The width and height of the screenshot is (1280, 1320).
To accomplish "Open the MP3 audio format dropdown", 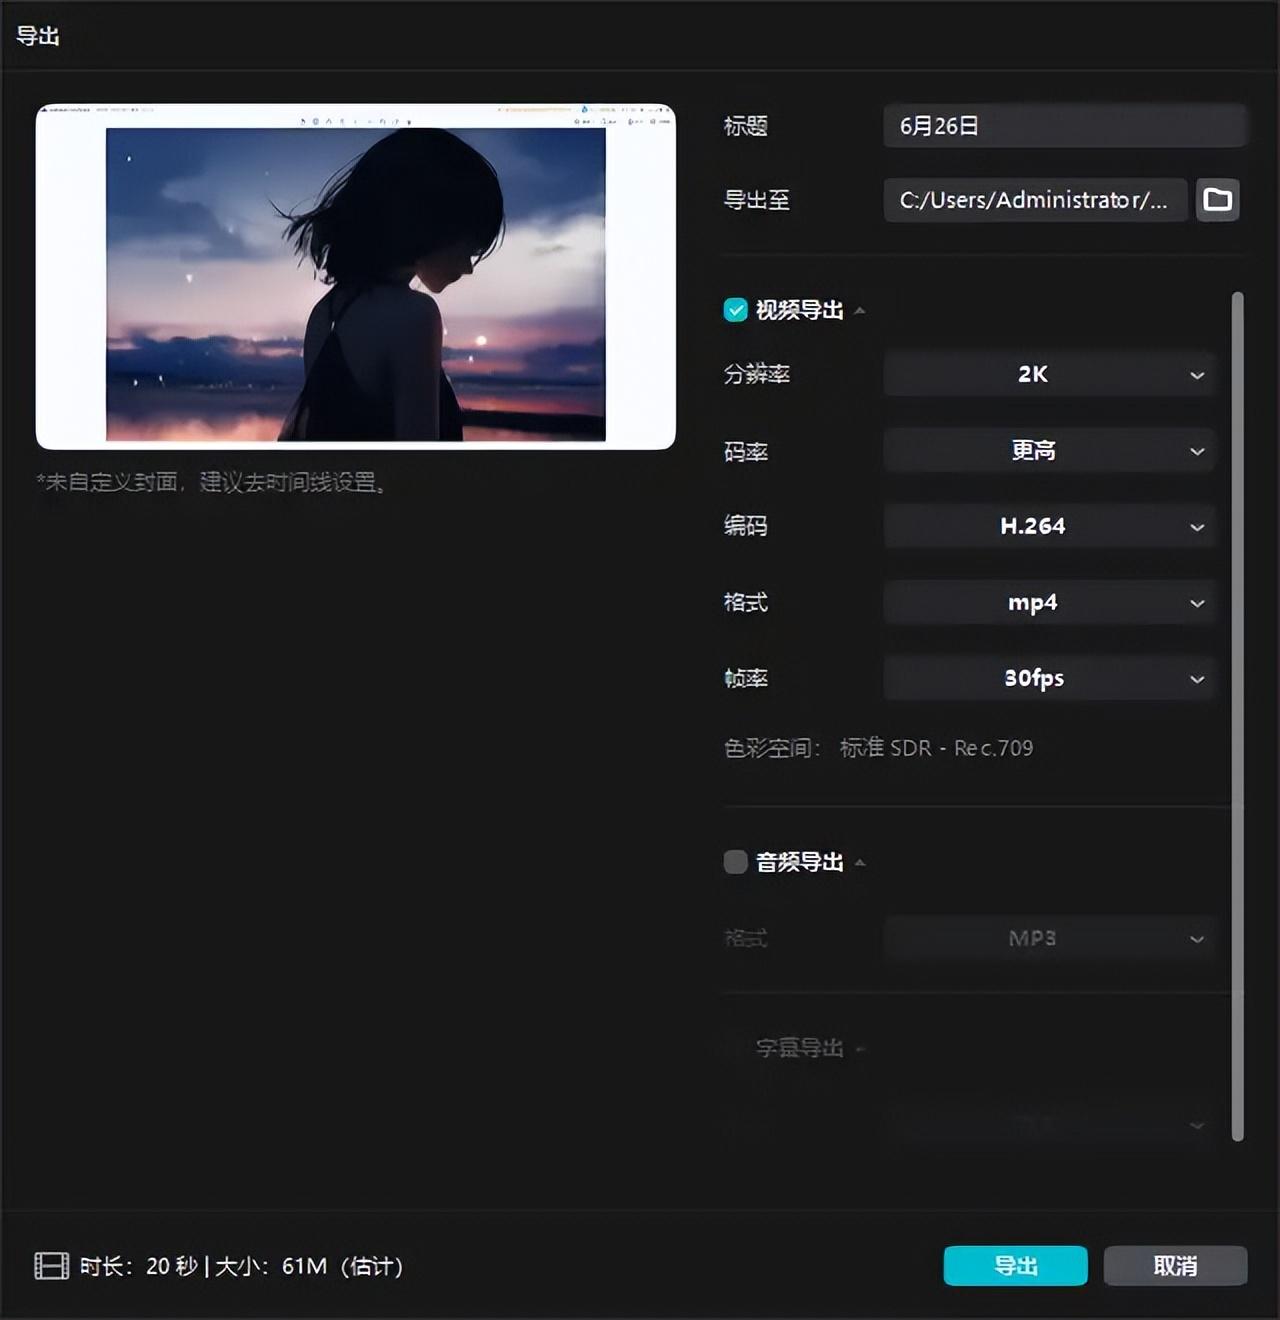I will (x=1048, y=938).
